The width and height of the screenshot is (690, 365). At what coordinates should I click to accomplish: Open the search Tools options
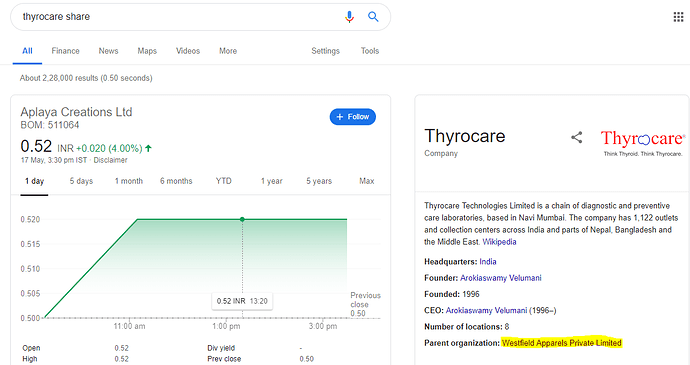370,51
